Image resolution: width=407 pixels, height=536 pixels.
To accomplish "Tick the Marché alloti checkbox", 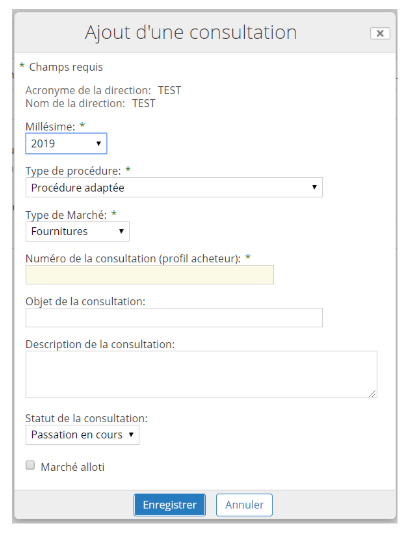I will (30, 465).
